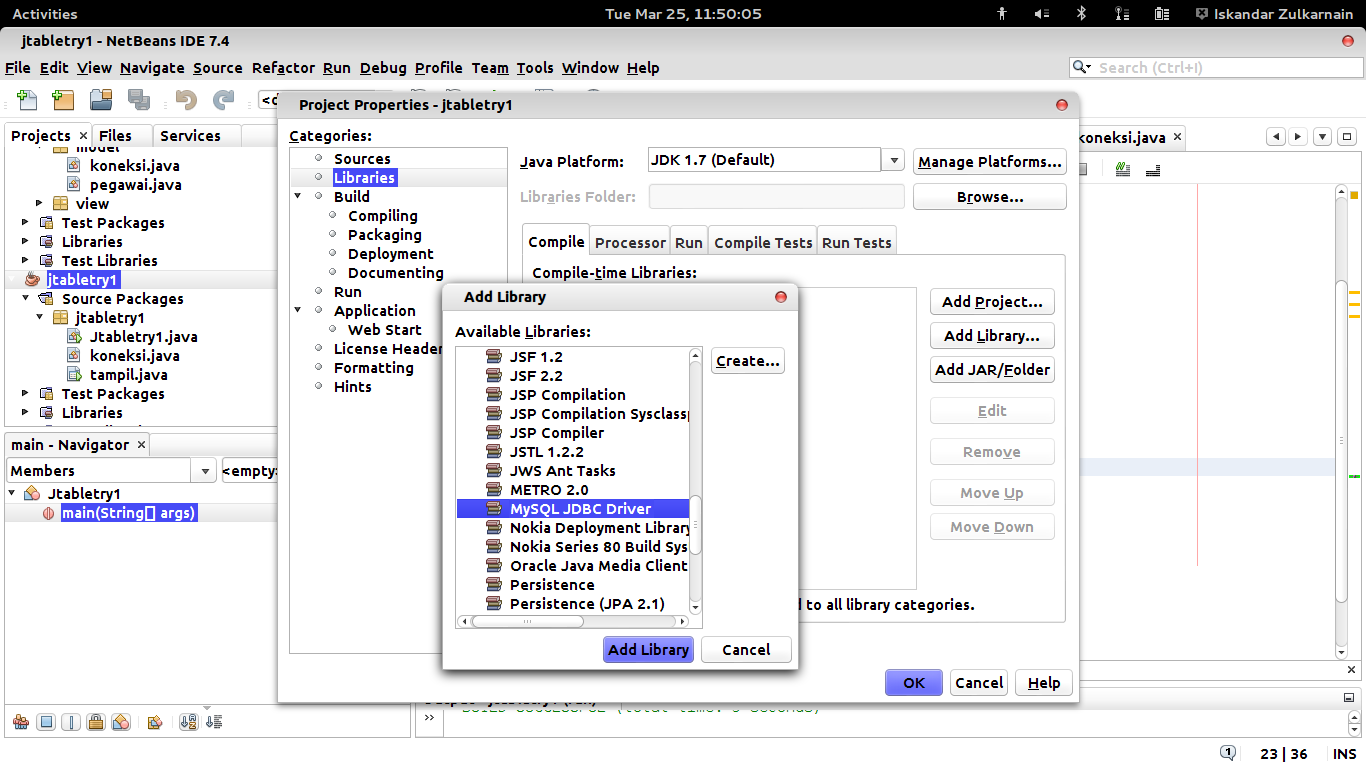Open Bluetooth indicator in top bar
1366x768 pixels.
click(x=1080, y=14)
